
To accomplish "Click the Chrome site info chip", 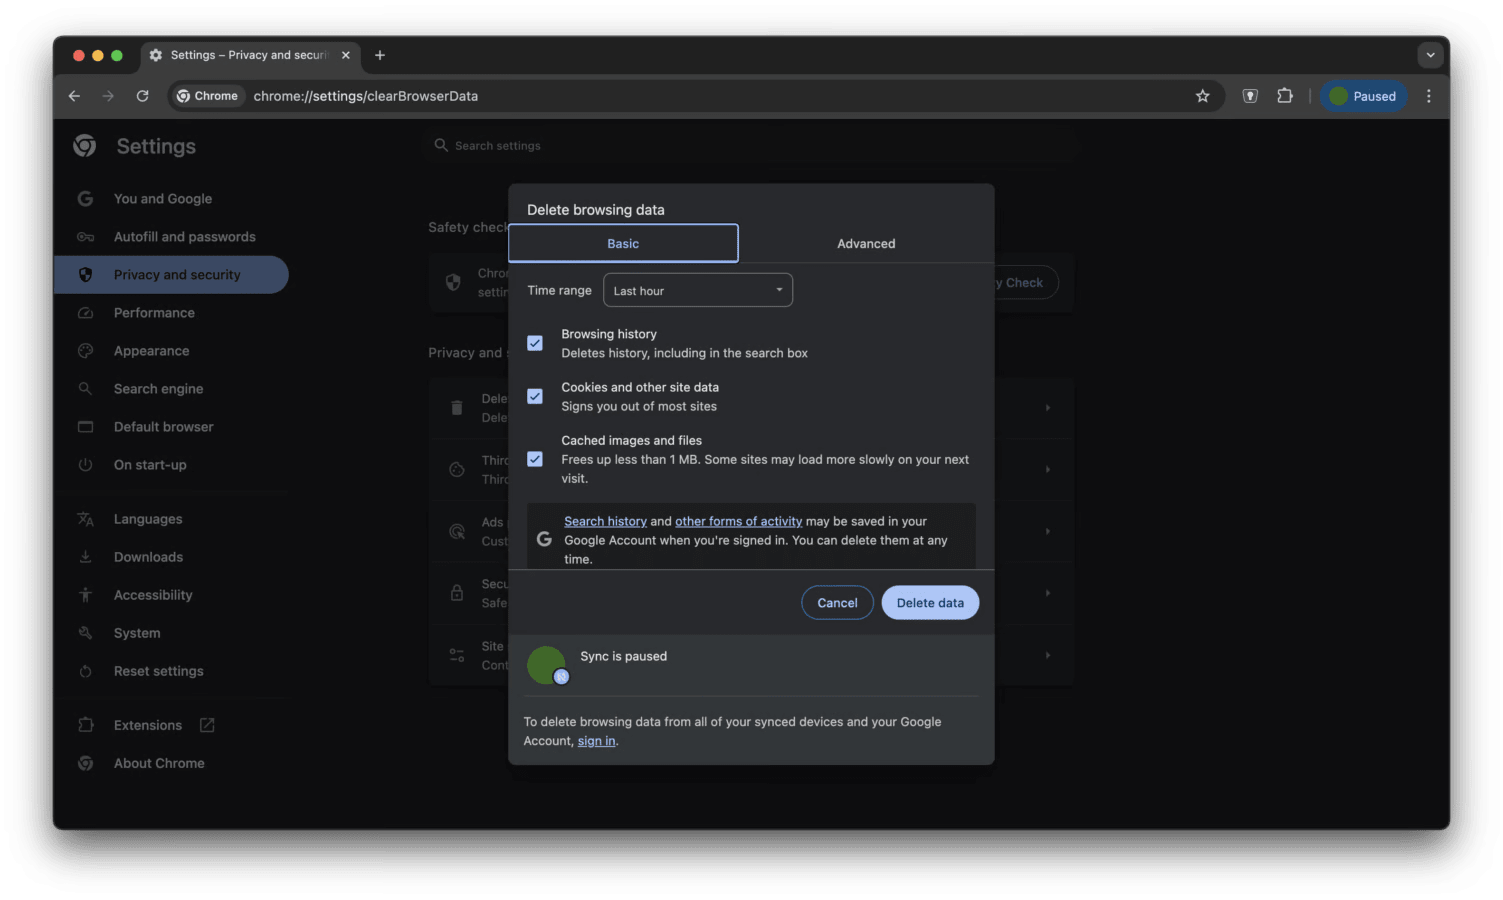I will point(207,96).
